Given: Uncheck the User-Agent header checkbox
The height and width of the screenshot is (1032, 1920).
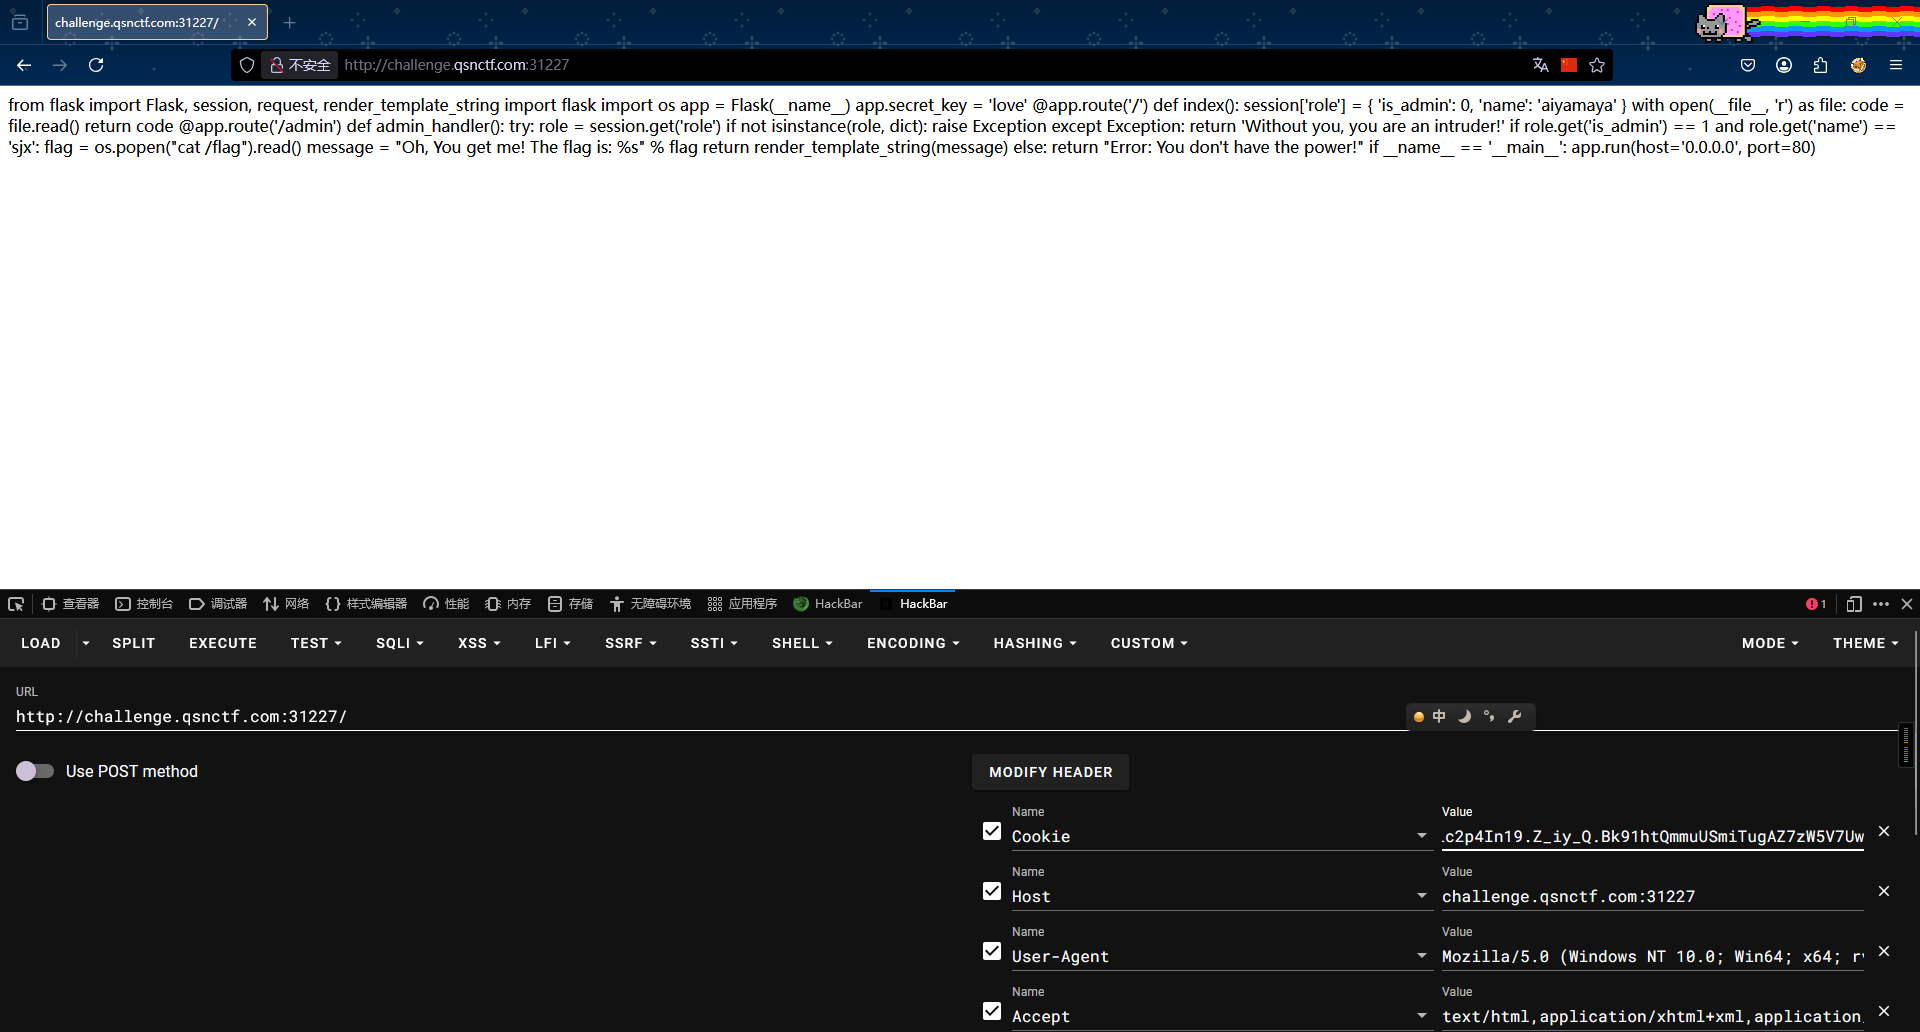Looking at the screenshot, I should tap(992, 951).
